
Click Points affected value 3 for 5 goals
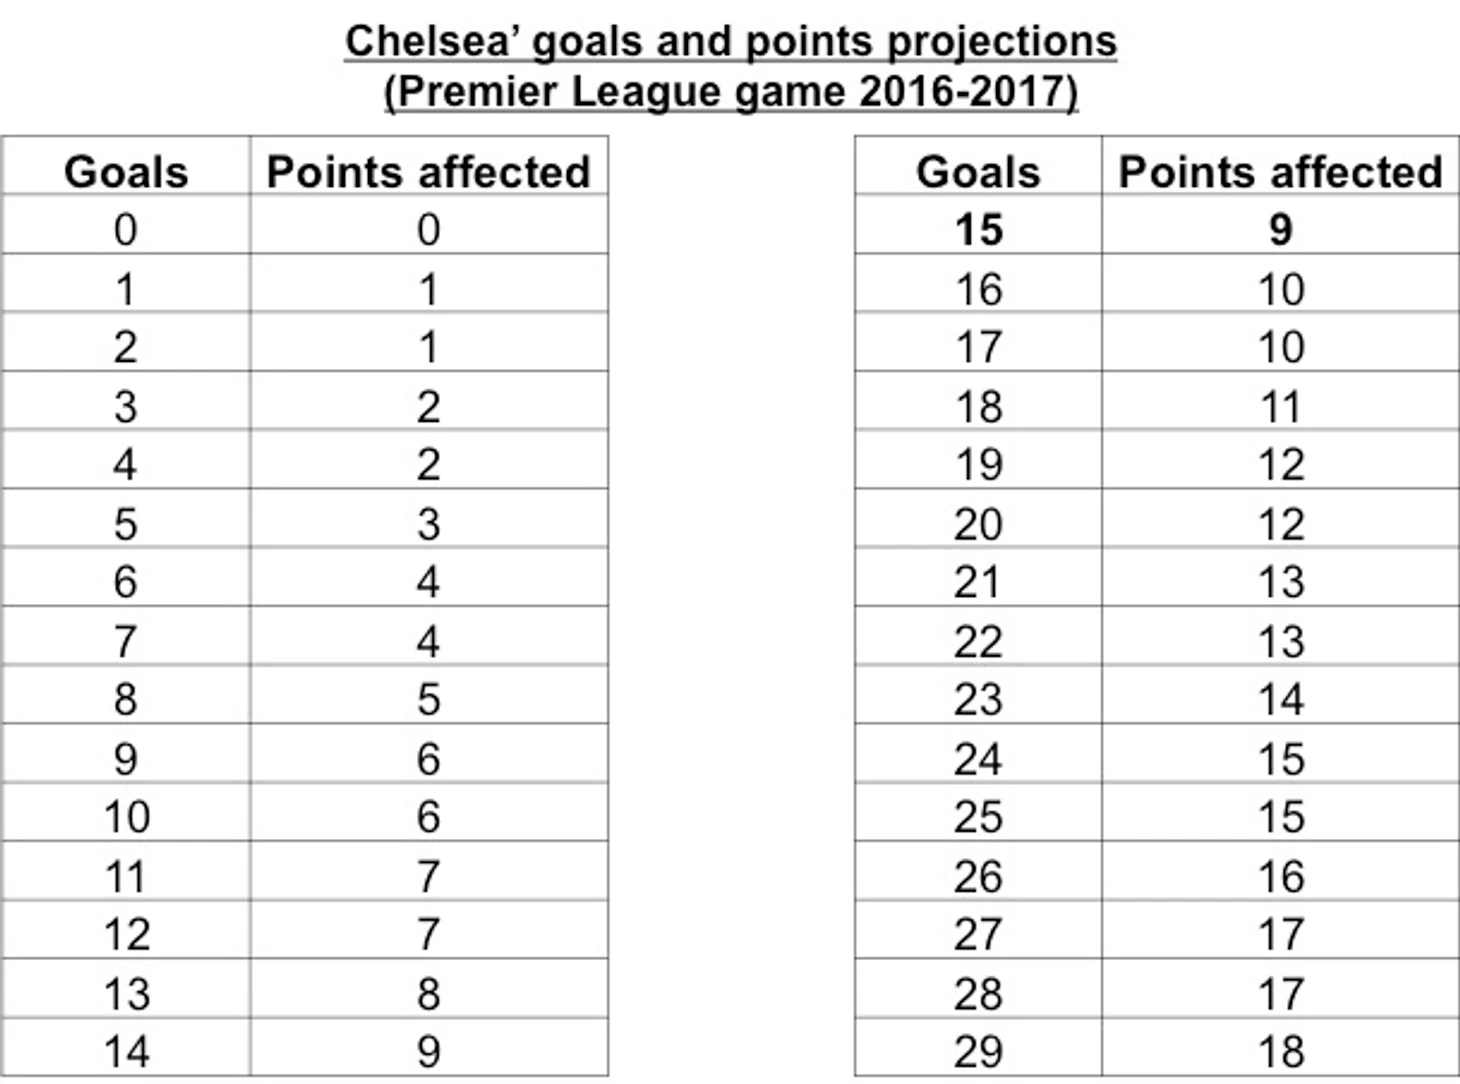428,524
